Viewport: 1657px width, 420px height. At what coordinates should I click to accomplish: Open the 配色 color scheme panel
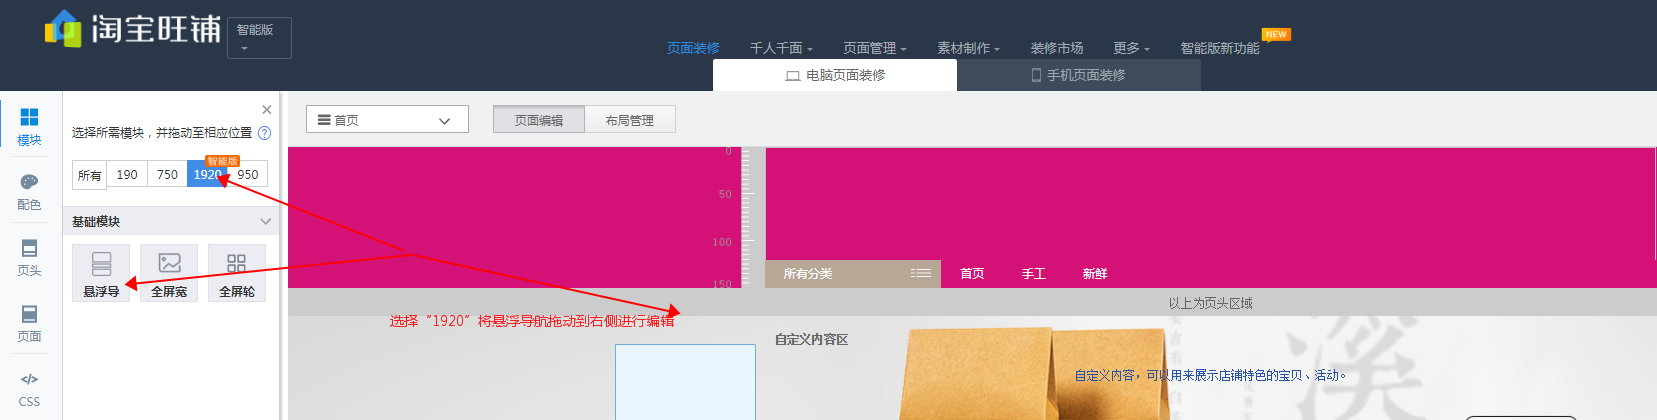(x=29, y=191)
